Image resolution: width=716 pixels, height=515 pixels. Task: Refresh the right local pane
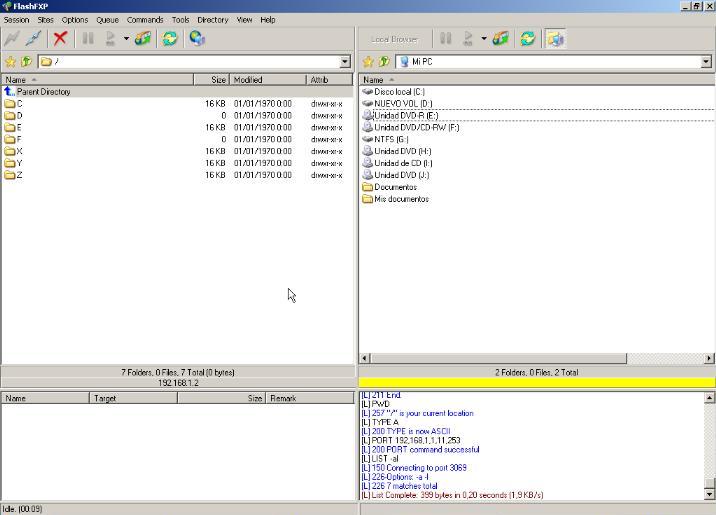pyautogui.click(x=528, y=38)
